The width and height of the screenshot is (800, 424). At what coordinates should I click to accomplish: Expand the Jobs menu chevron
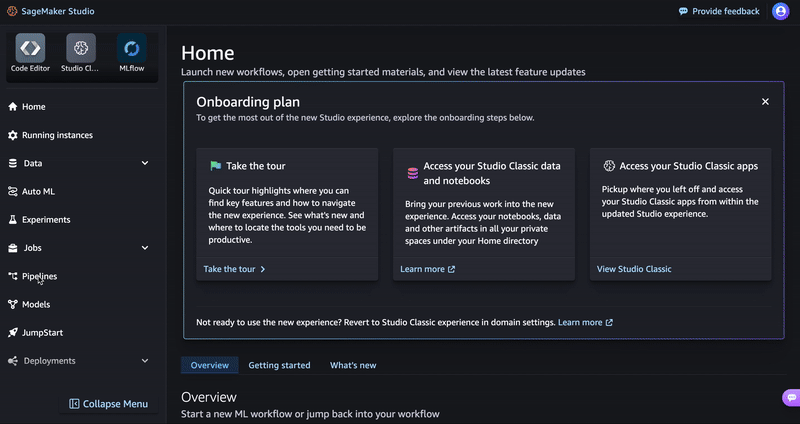tap(145, 248)
